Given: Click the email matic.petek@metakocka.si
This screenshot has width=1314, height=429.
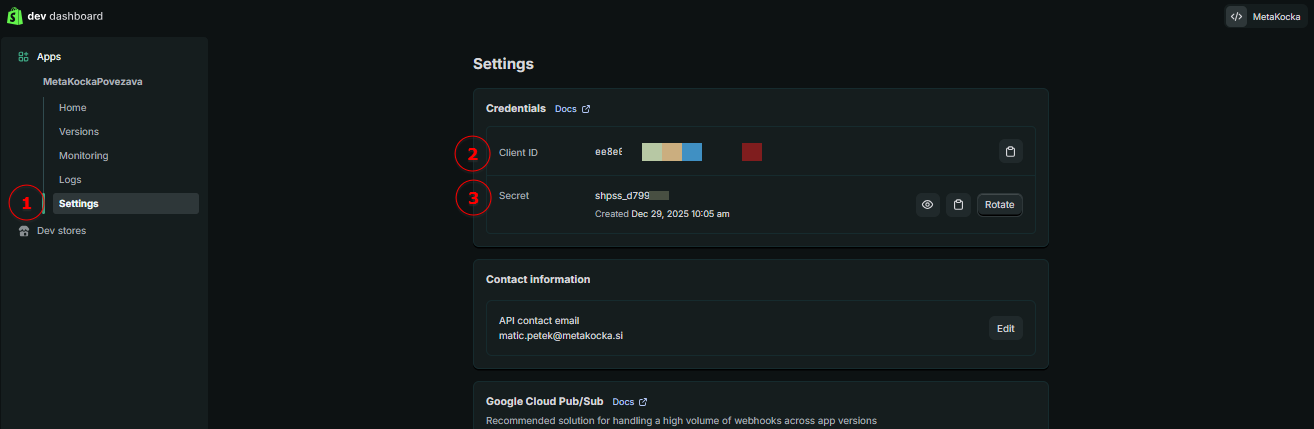Looking at the screenshot, I should pyautogui.click(x=561, y=336).
